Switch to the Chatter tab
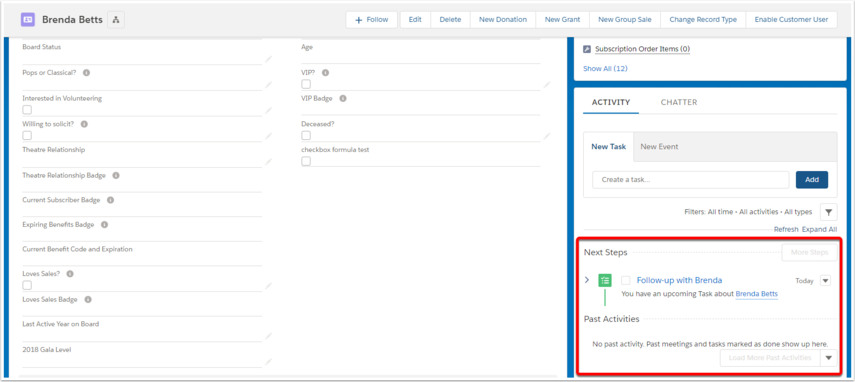This screenshot has width=855, height=382. tap(679, 102)
